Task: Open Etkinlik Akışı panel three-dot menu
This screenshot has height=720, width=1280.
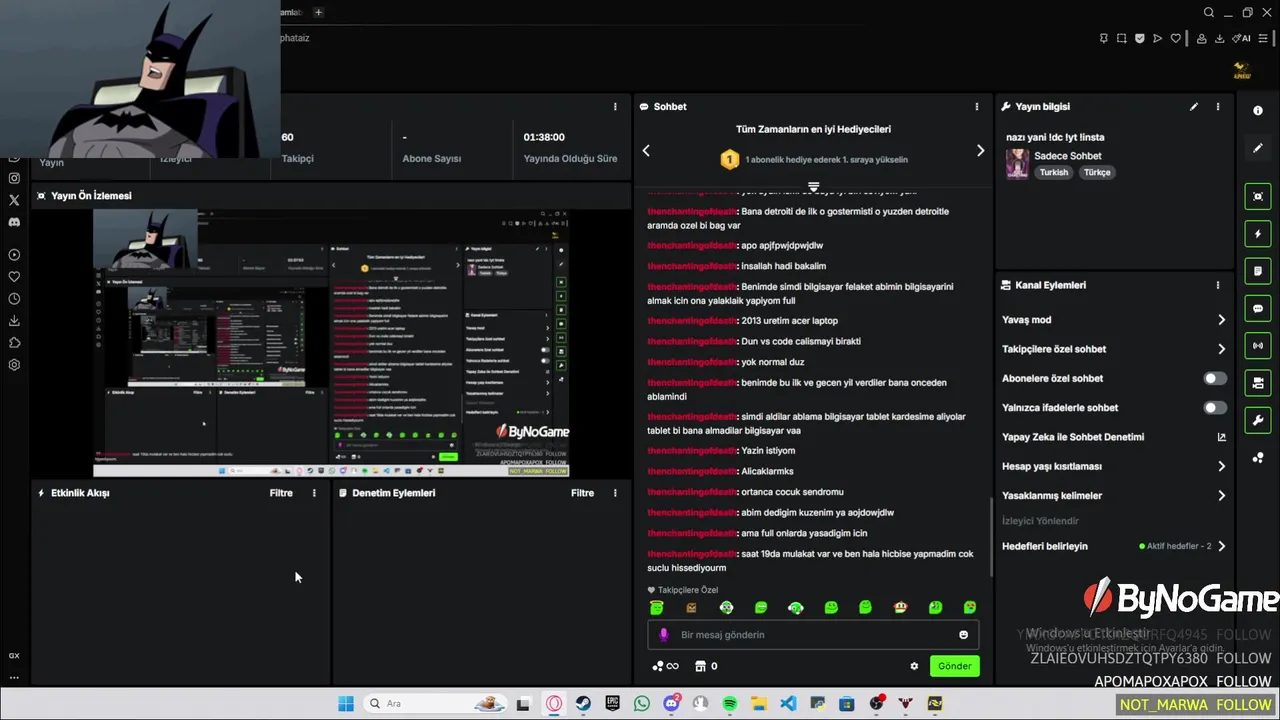Action: coord(314,493)
